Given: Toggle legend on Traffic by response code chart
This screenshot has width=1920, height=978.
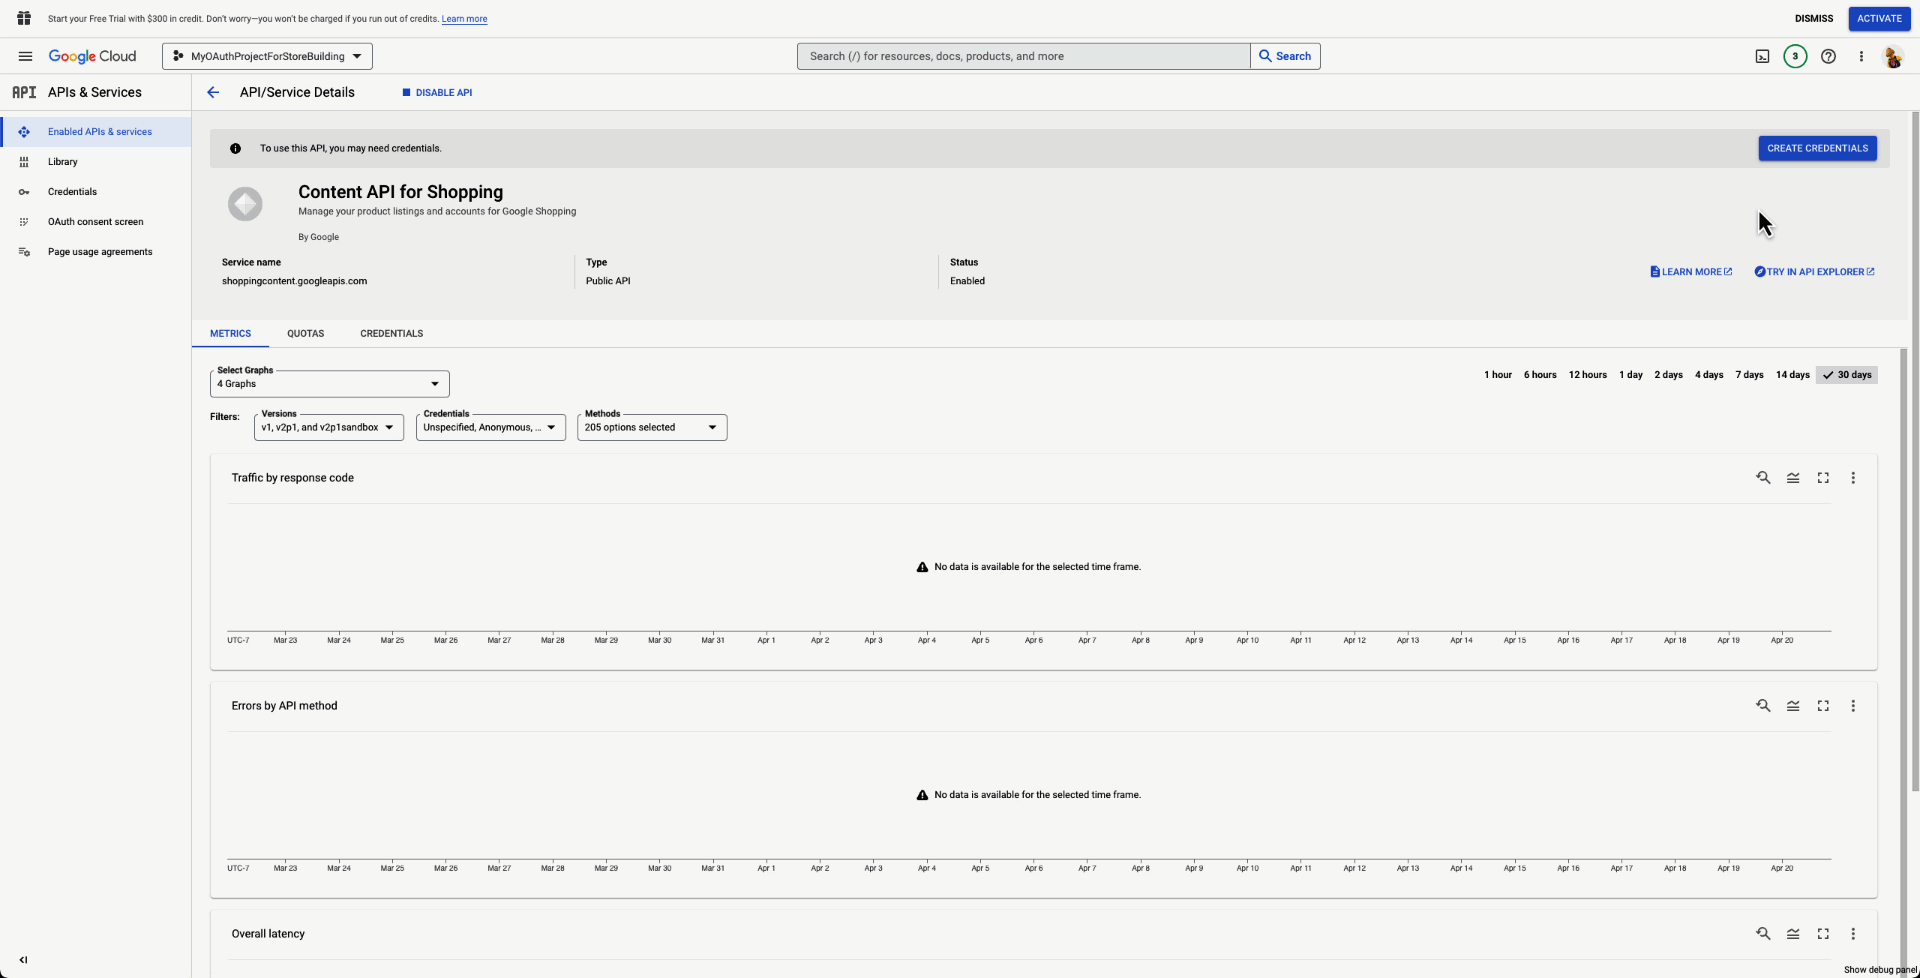Looking at the screenshot, I should point(1793,478).
